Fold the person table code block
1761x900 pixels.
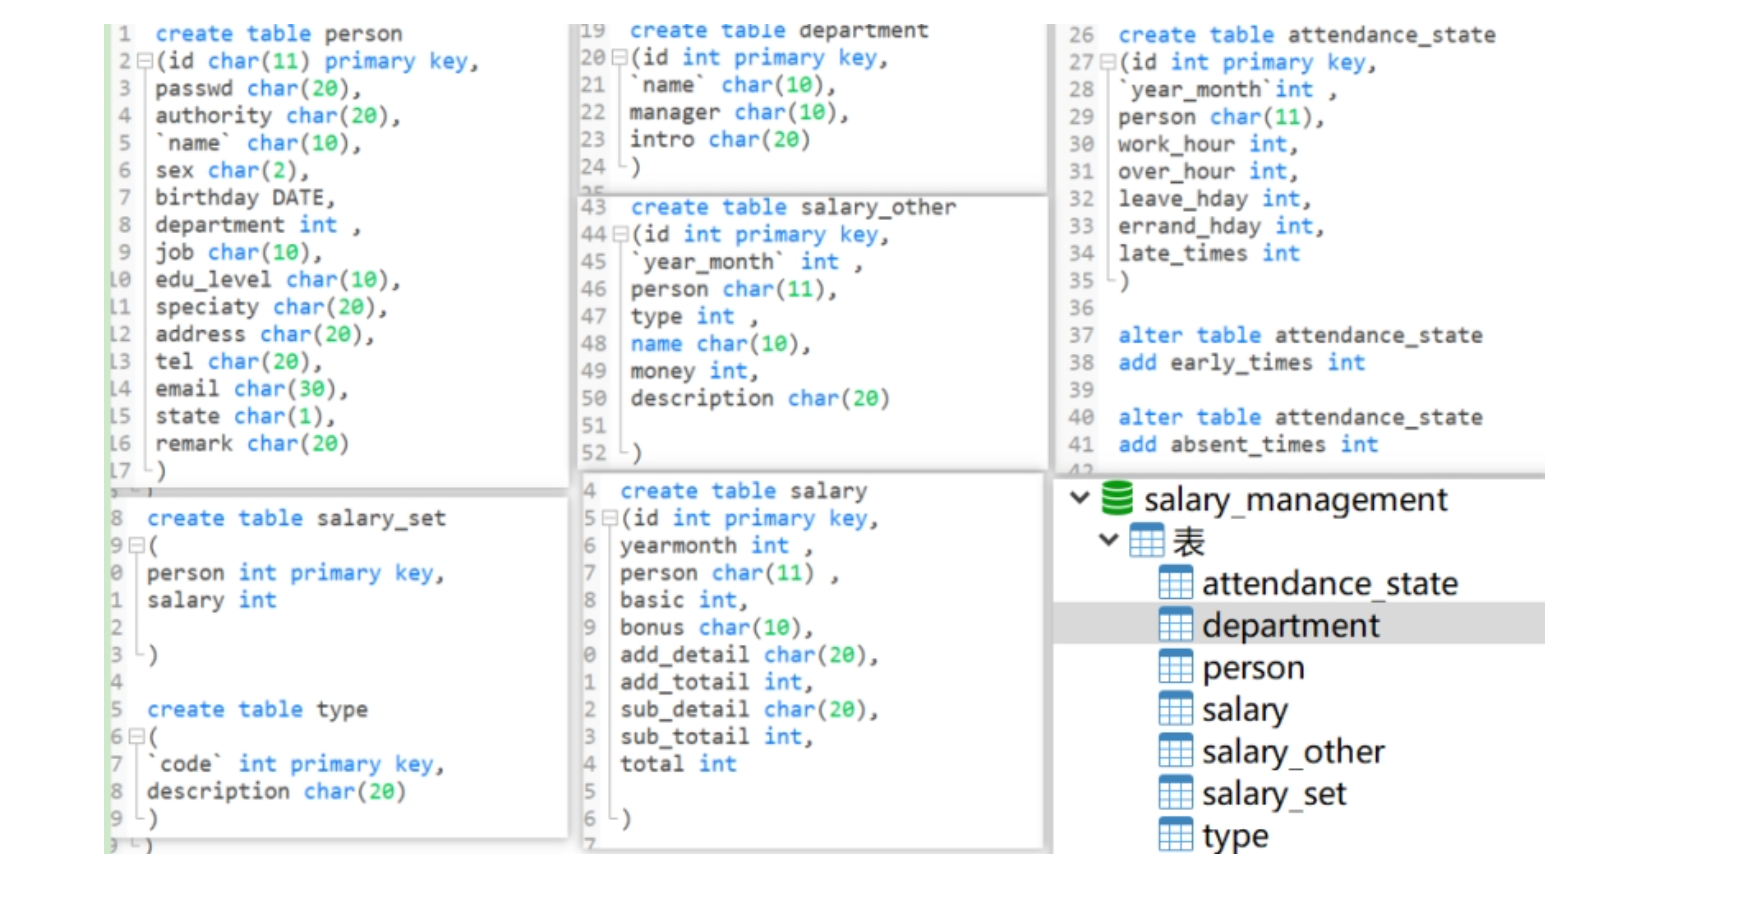(144, 61)
